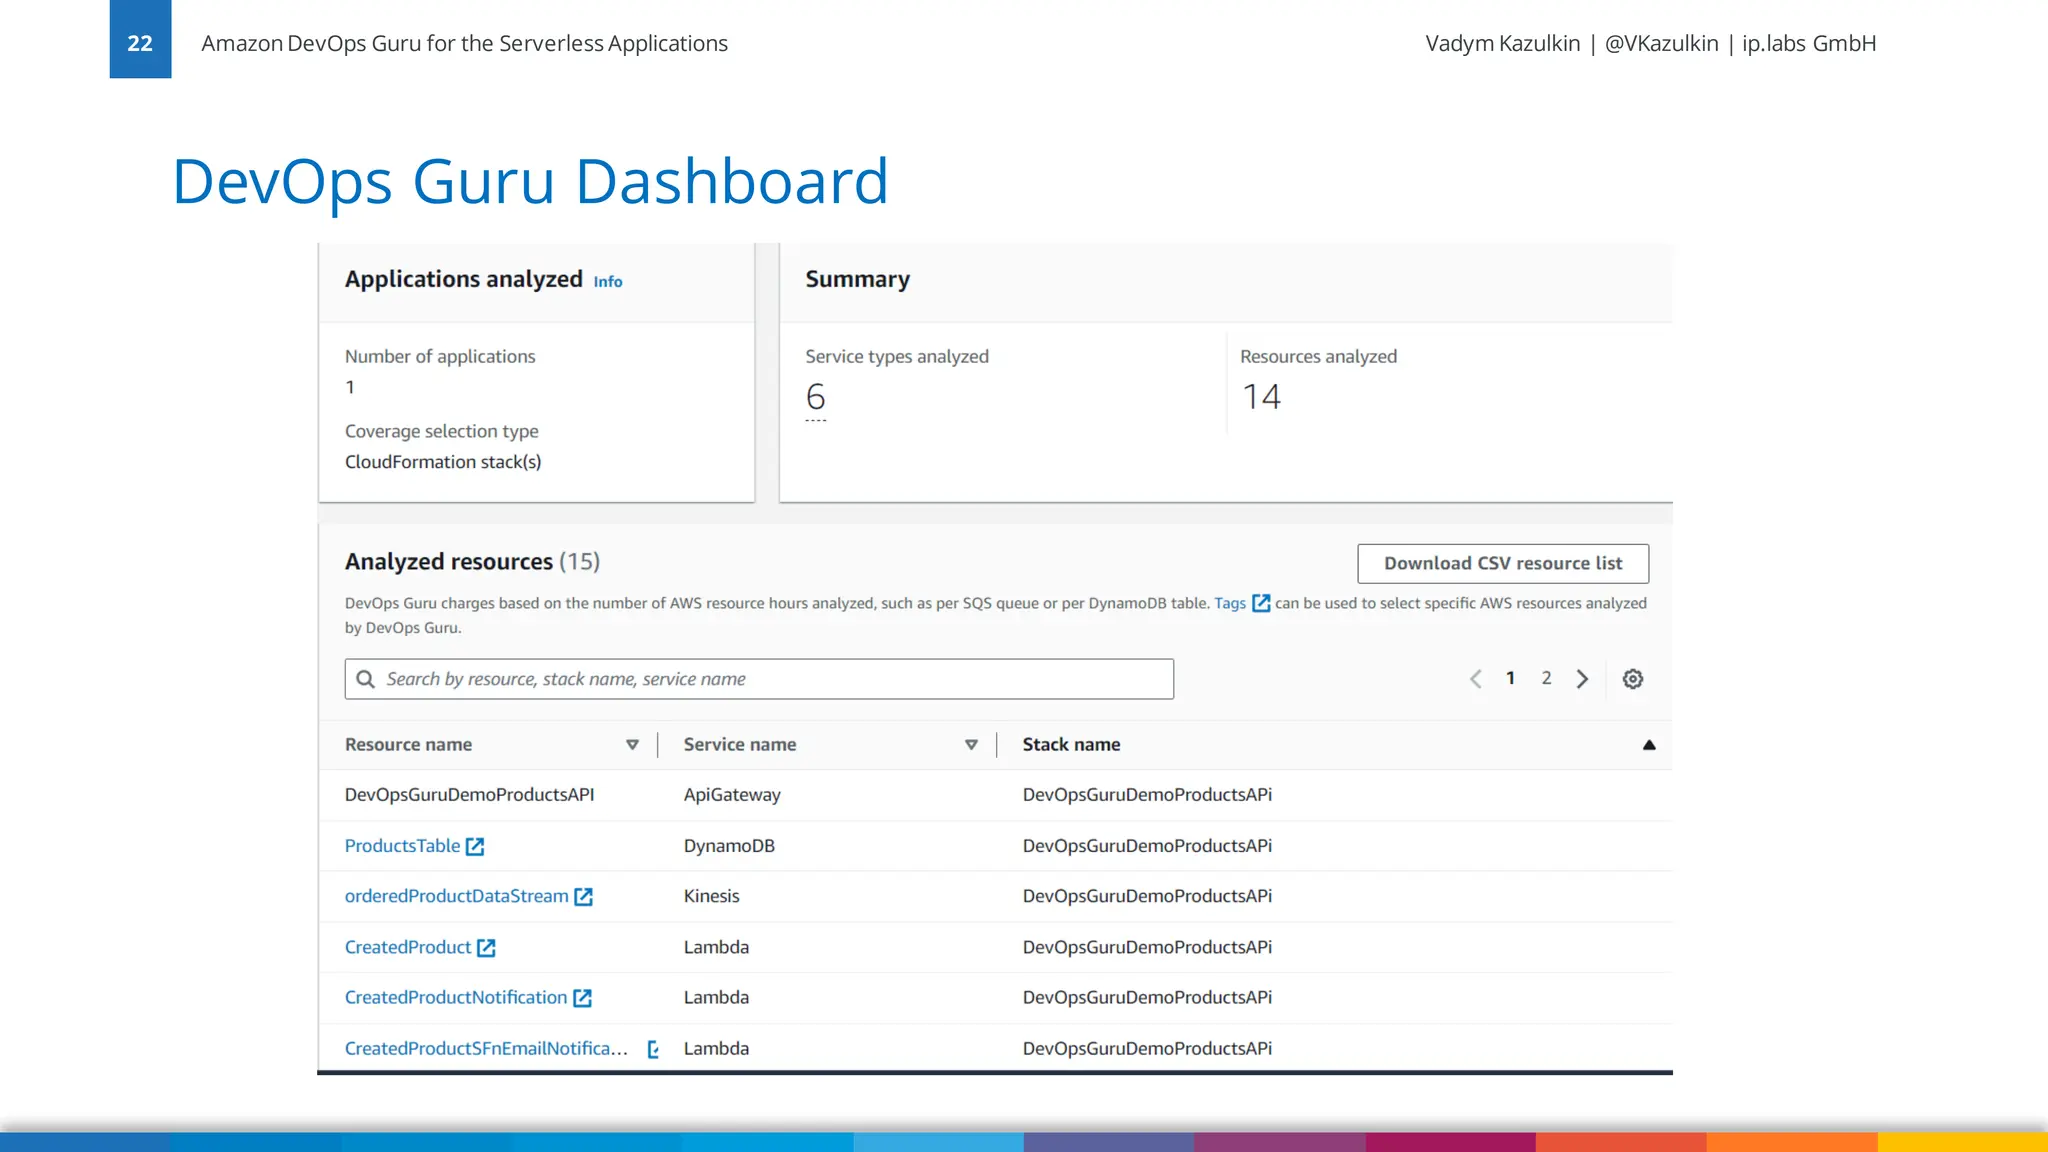The height and width of the screenshot is (1152, 2048).
Task: Click the search magnifier icon
Action: tap(366, 679)
